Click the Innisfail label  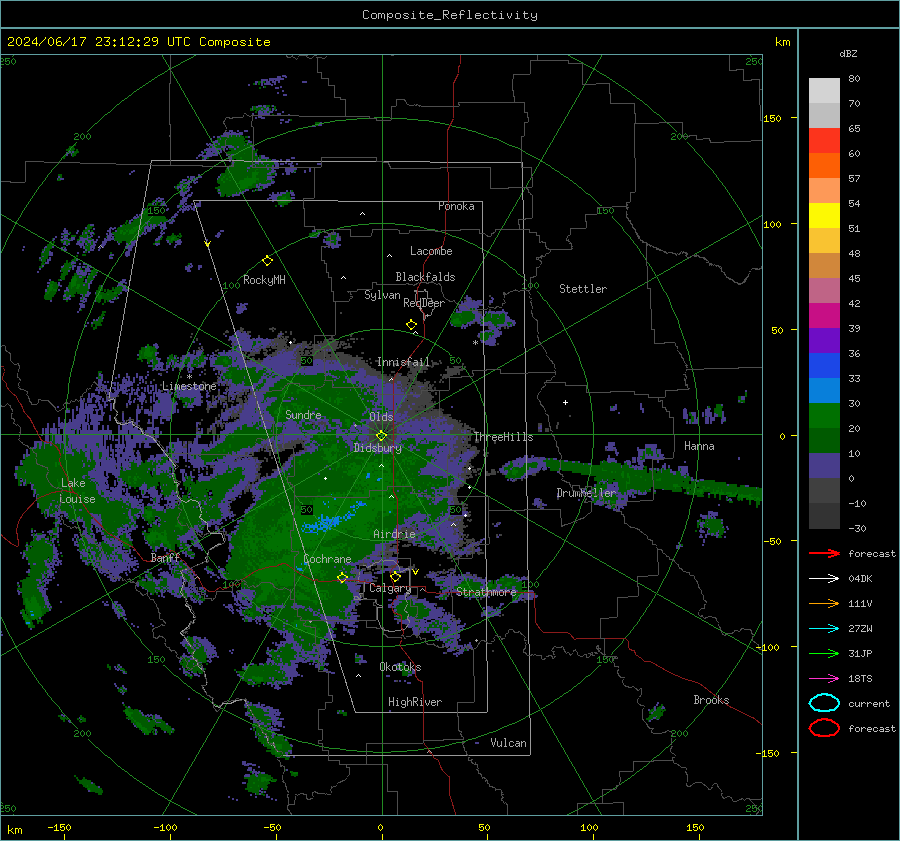403,362
